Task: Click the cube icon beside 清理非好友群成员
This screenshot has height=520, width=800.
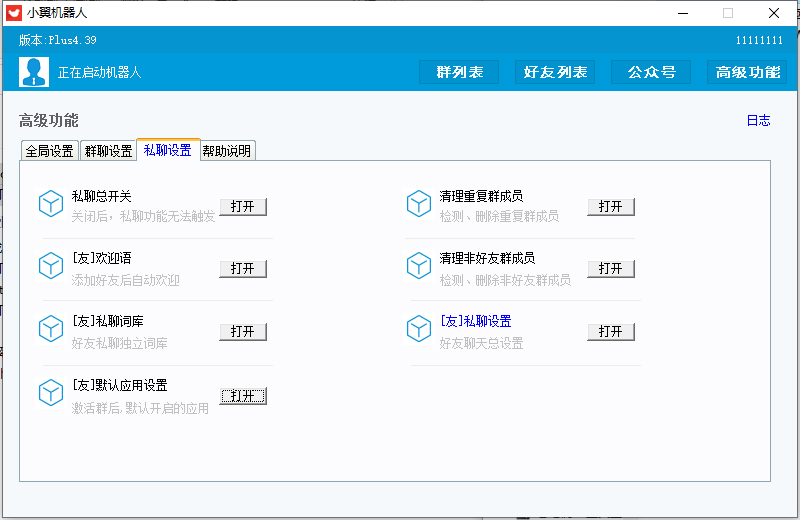Action: pos(419,265)
